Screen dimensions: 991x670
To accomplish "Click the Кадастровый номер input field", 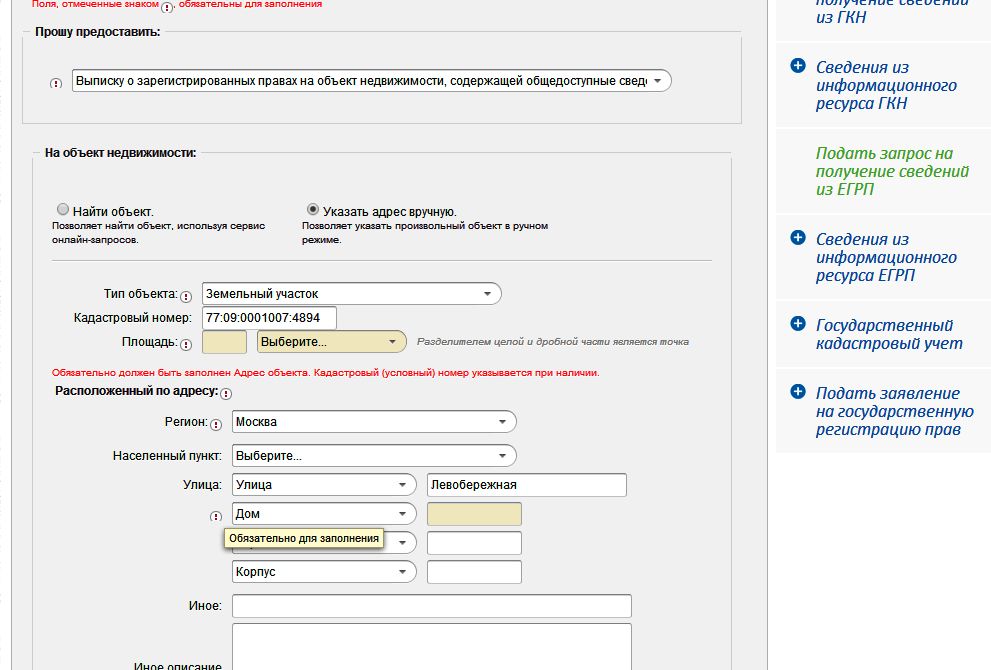I will [269, 318].
